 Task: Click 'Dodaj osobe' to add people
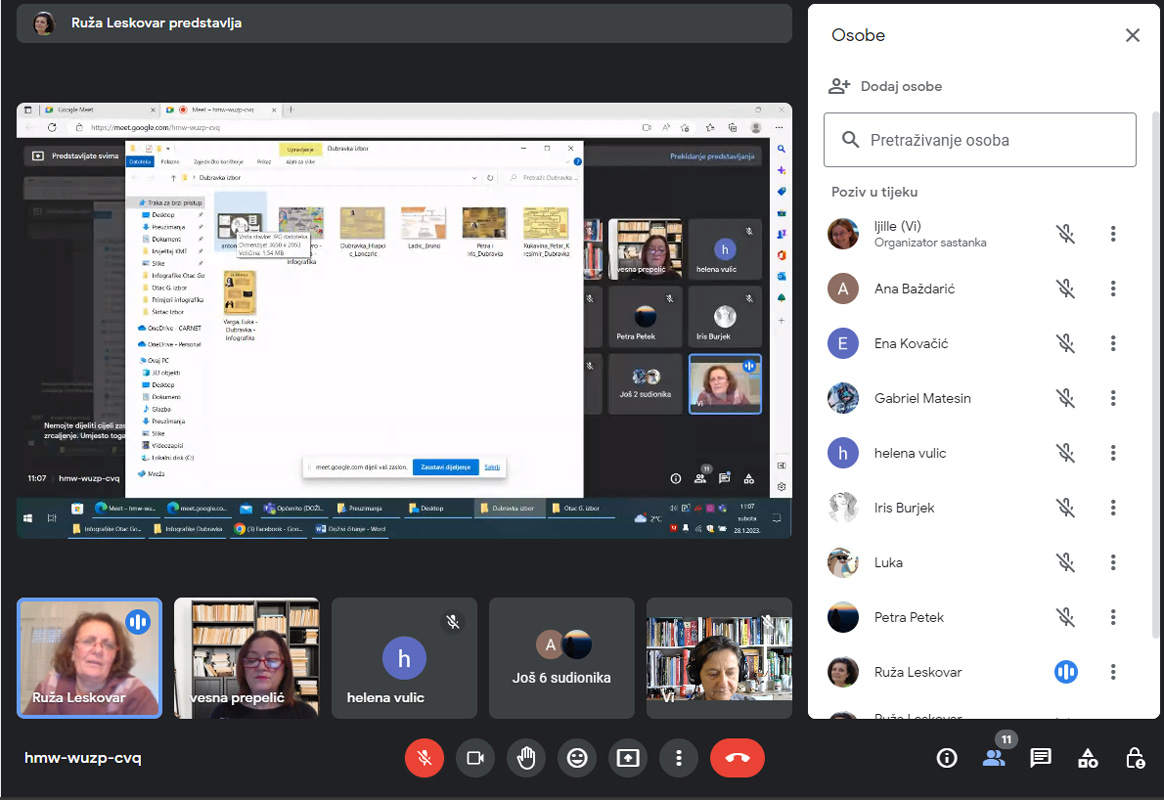[886, 86]
